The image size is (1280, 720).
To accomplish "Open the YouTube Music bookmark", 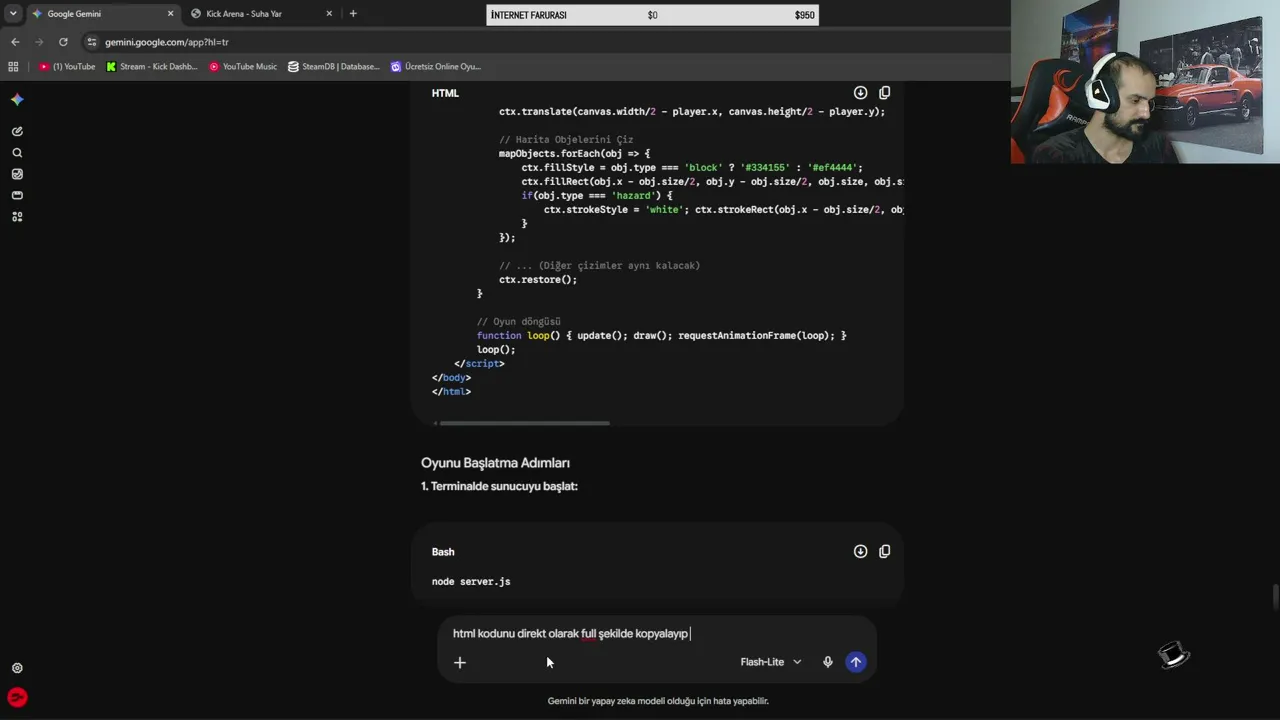I will point(243,66).
